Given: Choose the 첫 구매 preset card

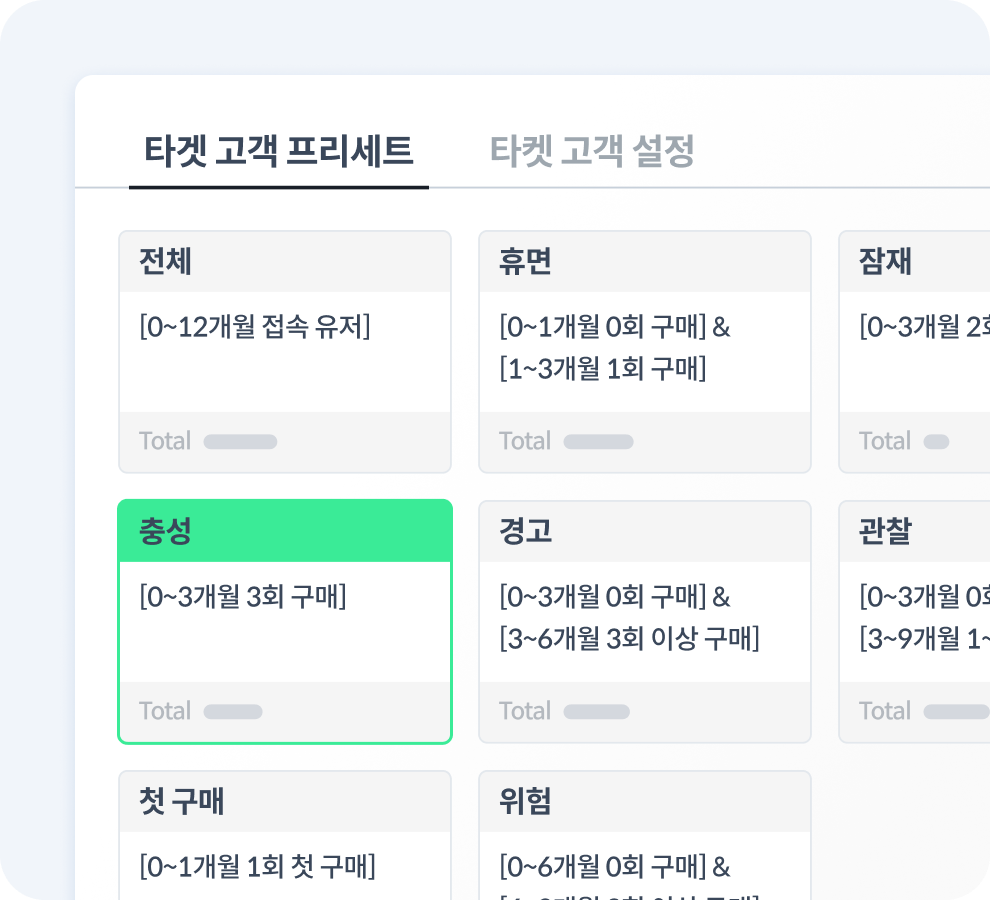Looking at the screenshot, I should point(285,835).
